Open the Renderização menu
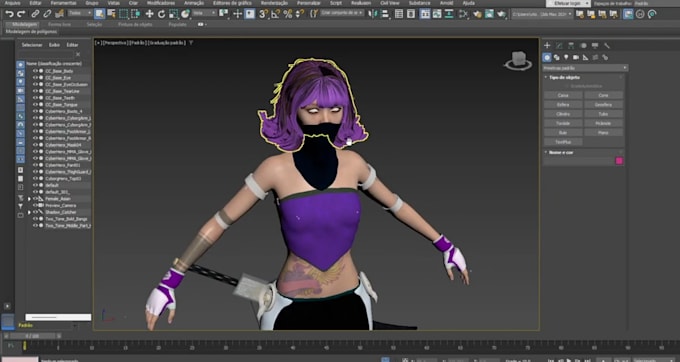Viewport: 680px width, 362px height. (274, 3)
